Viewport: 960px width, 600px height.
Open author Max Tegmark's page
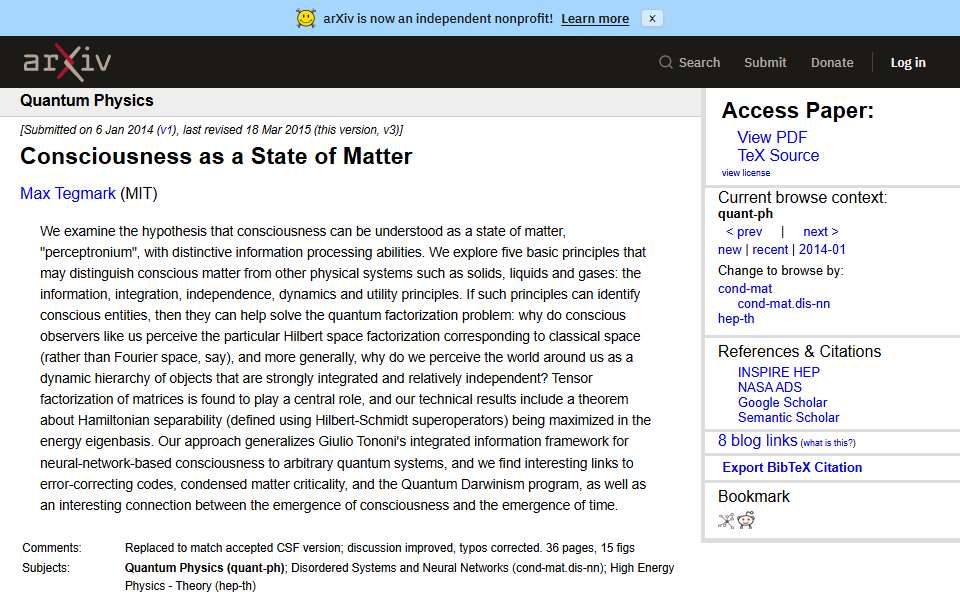click(68, 193)
